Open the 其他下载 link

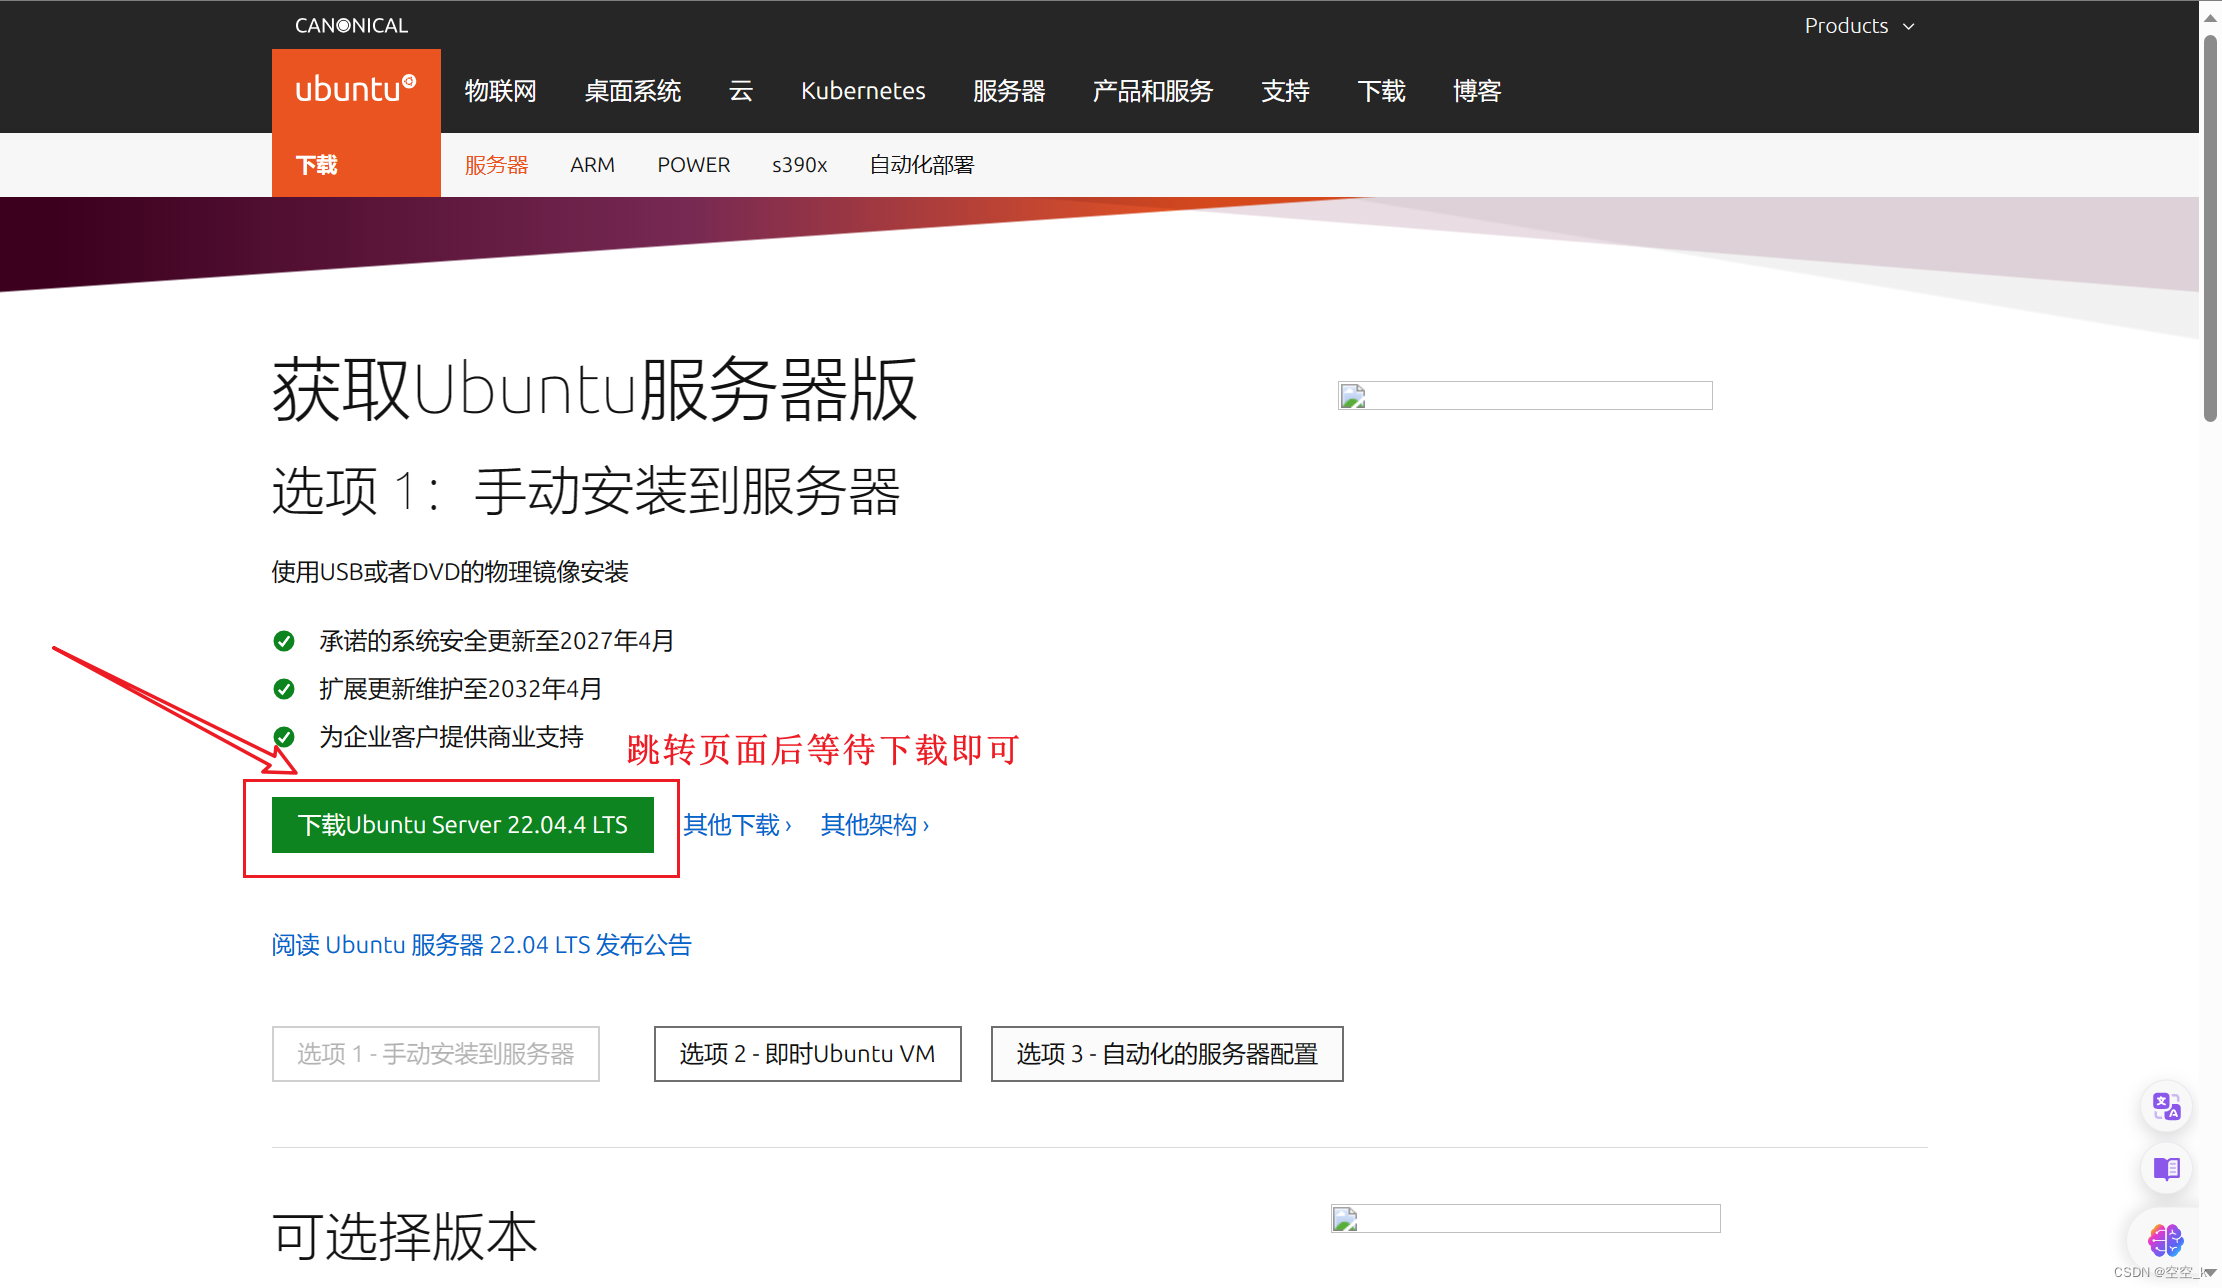click(738, 825)
